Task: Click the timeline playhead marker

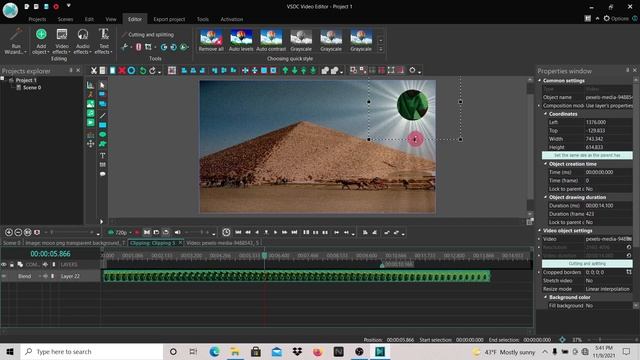Action: pos(264,256)
